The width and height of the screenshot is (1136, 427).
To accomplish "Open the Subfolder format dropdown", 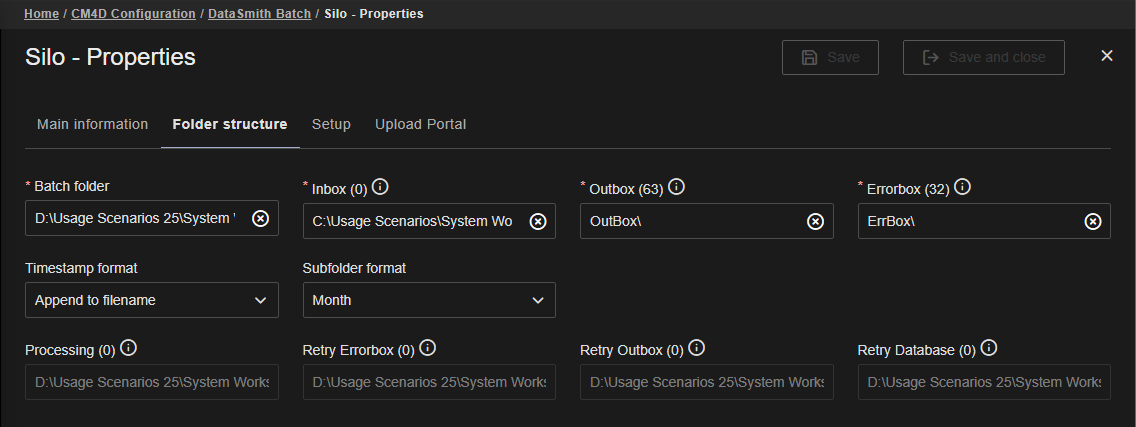I will (429, 300).
